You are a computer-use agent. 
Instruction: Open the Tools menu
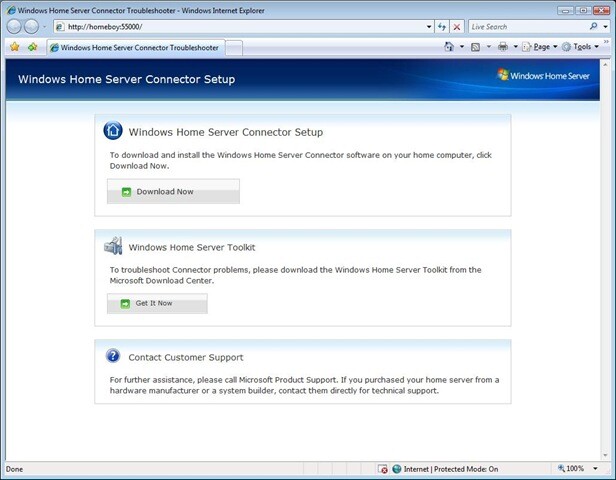581,47
